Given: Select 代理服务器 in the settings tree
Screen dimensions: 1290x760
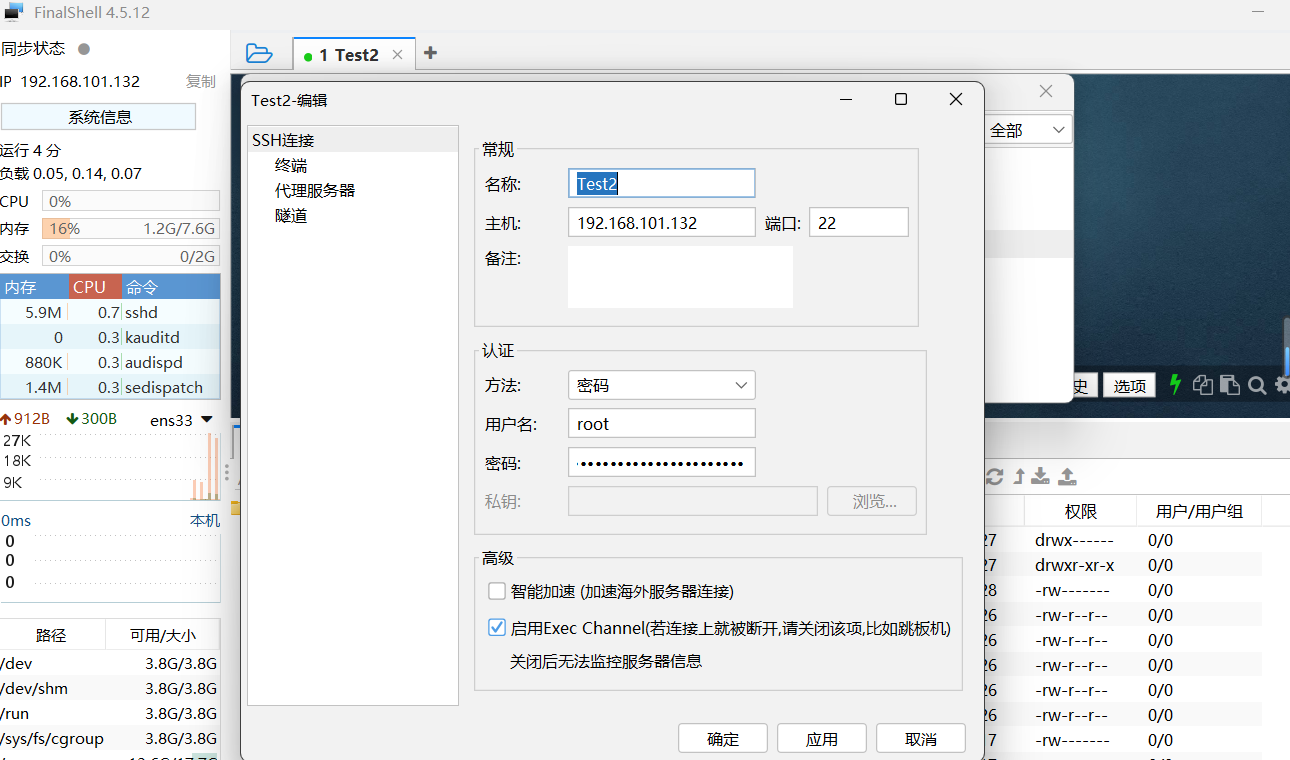Looking at the screenshot, I should (315, 190).
